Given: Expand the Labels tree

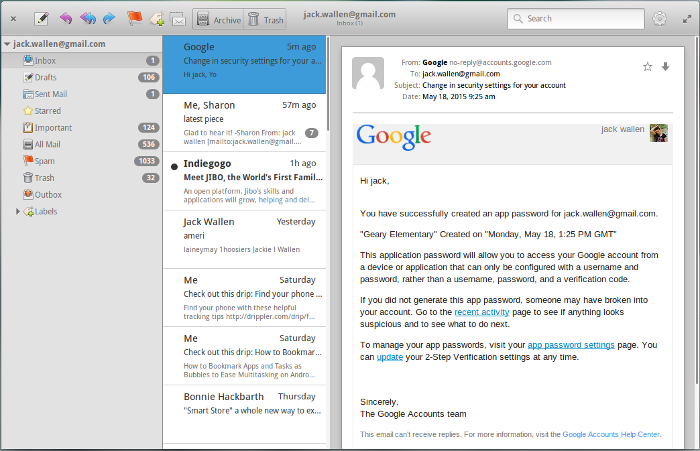Looking at the screenshot, I should (18, 211).
